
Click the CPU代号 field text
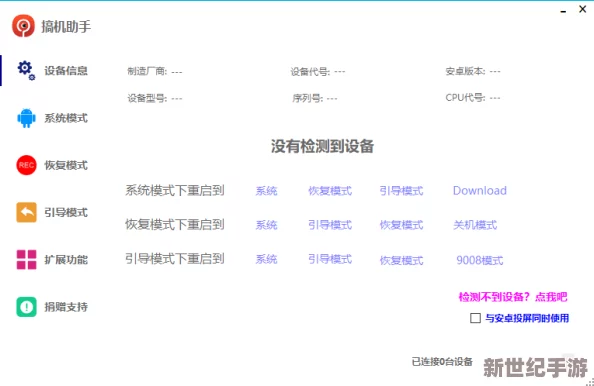coord(473,98)
